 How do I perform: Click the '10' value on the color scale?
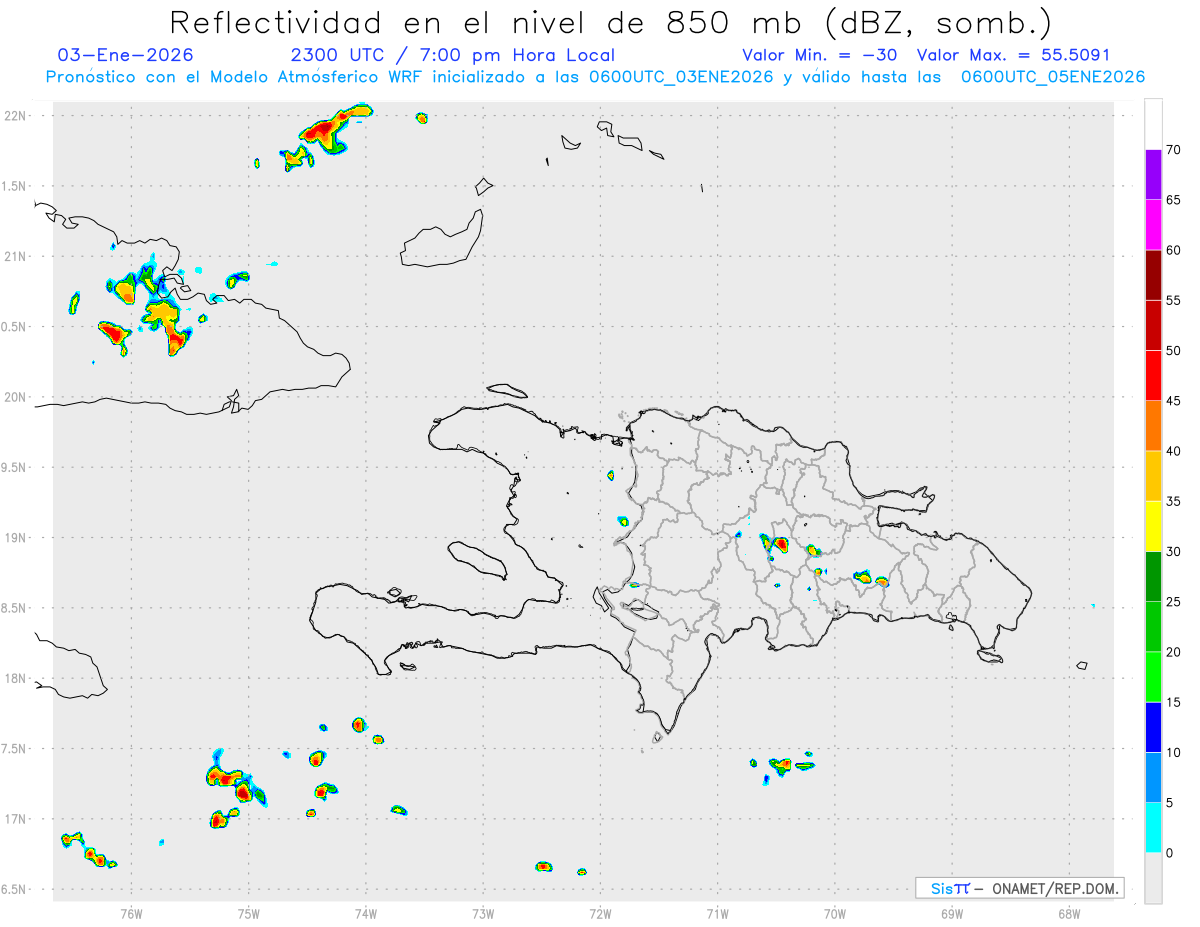coord(1173,753)
